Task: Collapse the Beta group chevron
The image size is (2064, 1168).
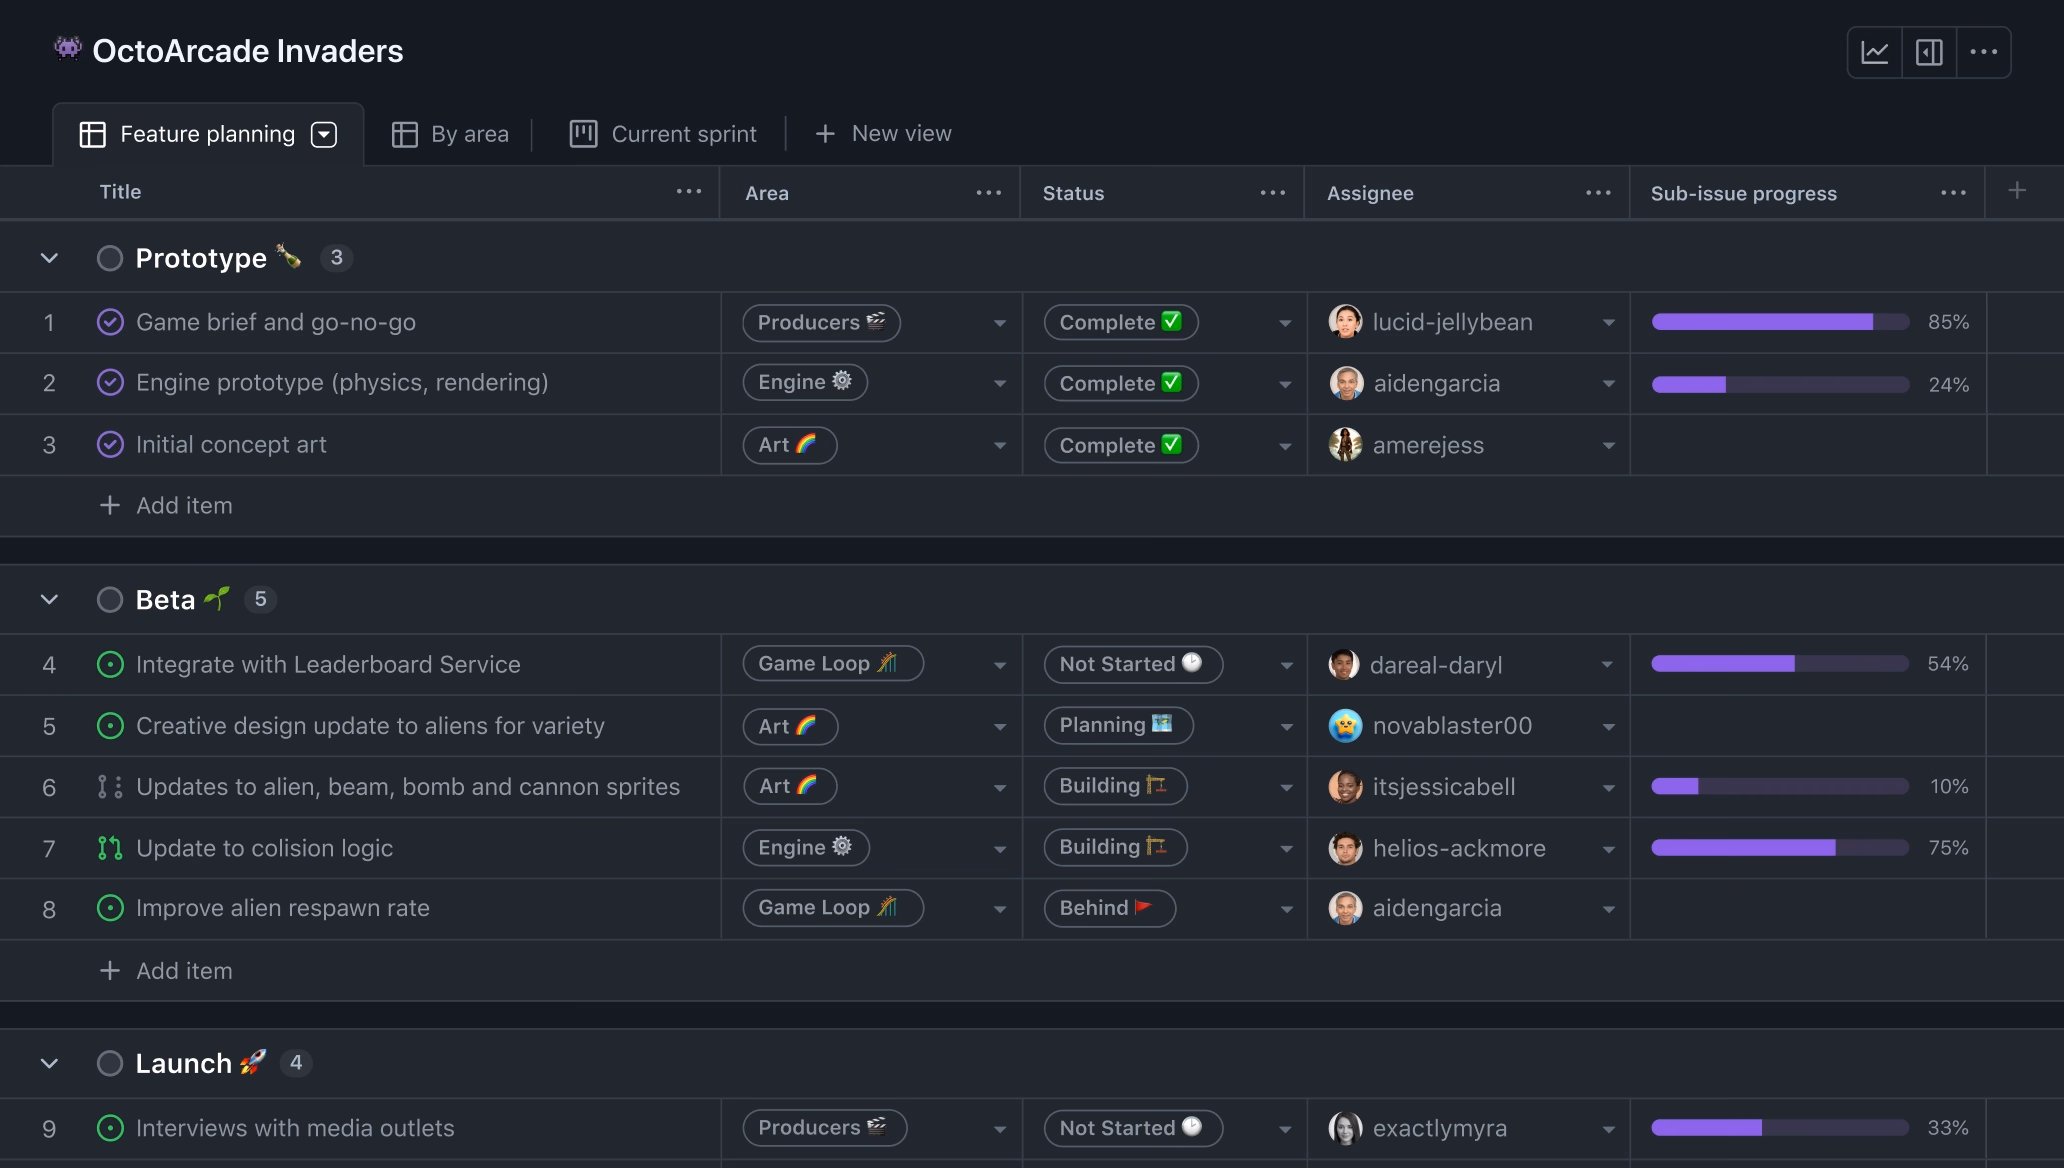Action: [49, 598]
